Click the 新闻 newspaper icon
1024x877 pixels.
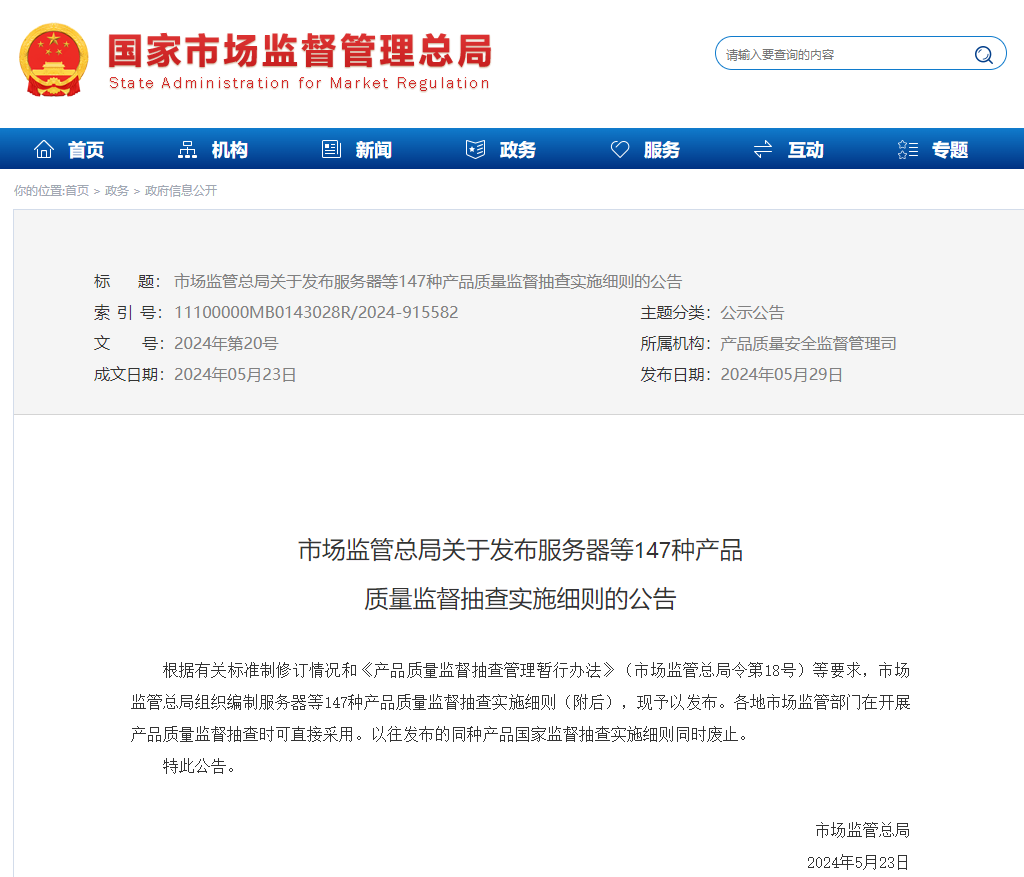331,147
